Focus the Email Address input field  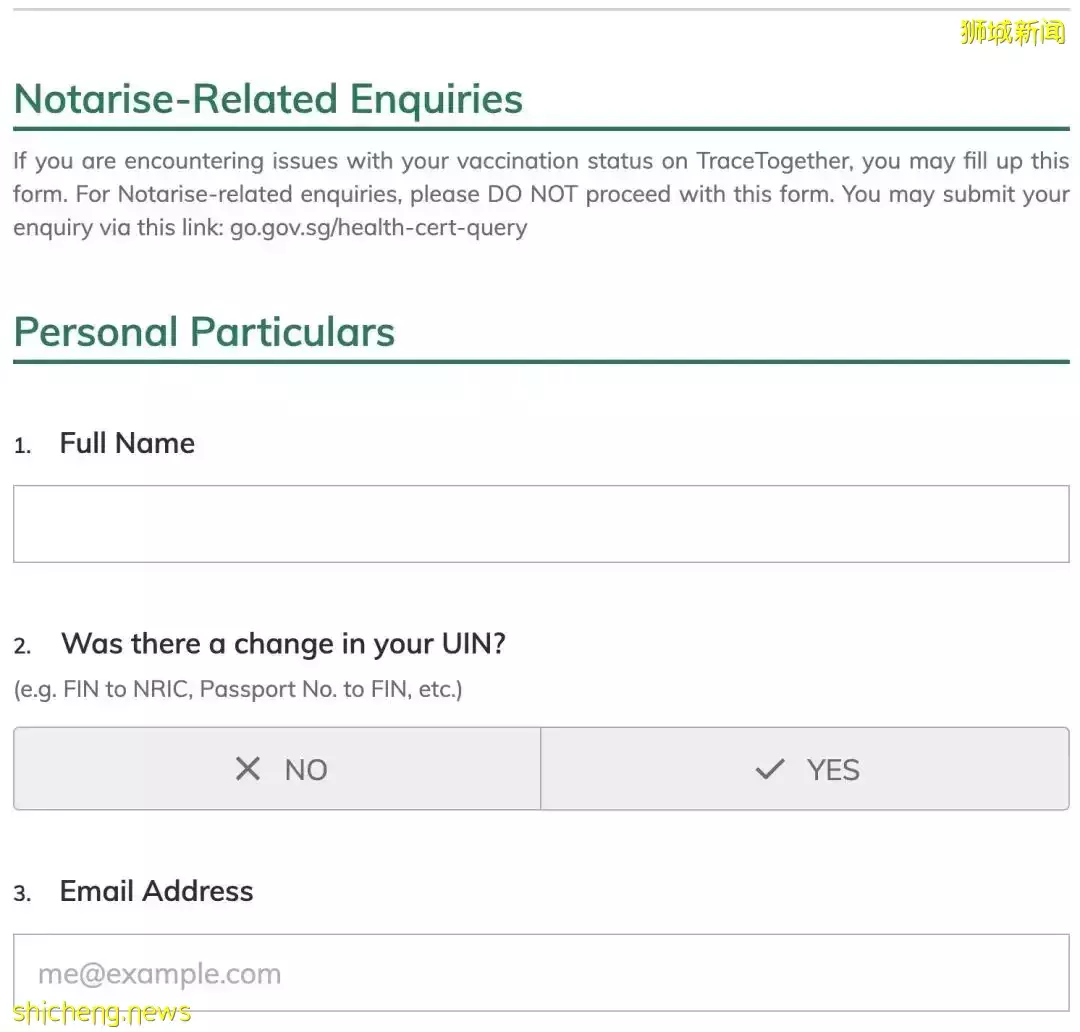pyautogui.click(x=540, y=973)
